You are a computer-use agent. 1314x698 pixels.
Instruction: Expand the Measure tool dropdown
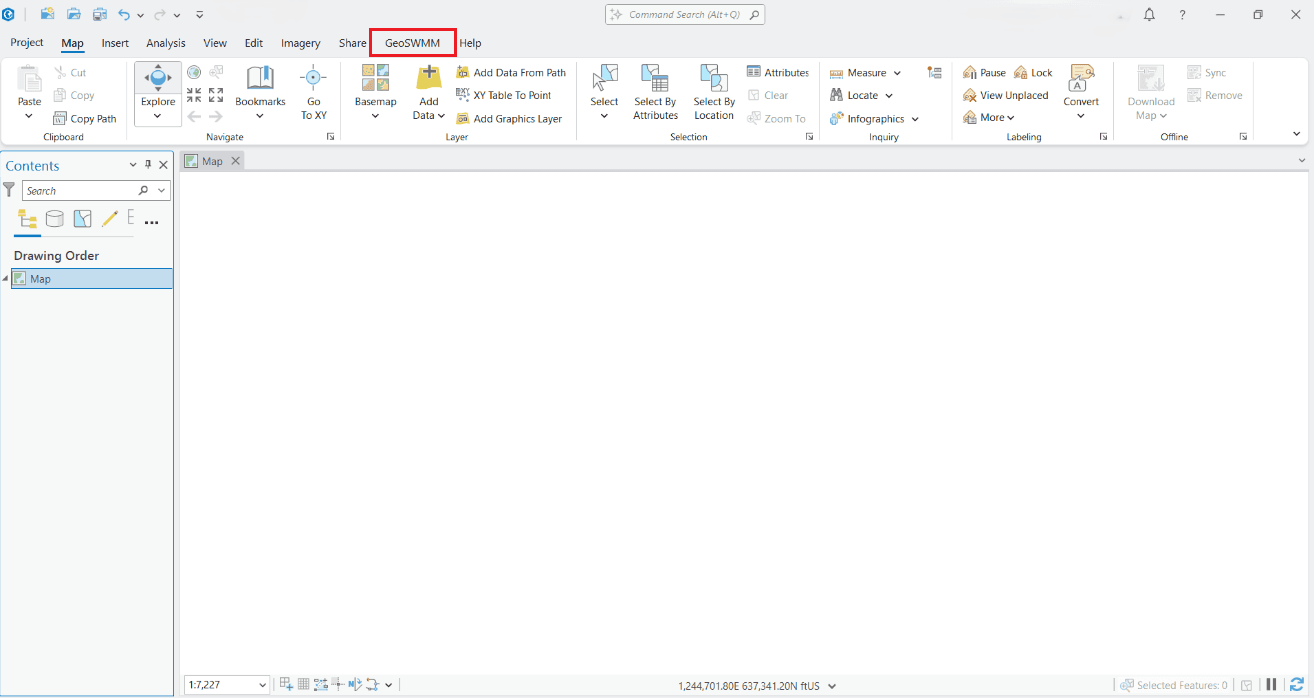[x=896, y=71]
